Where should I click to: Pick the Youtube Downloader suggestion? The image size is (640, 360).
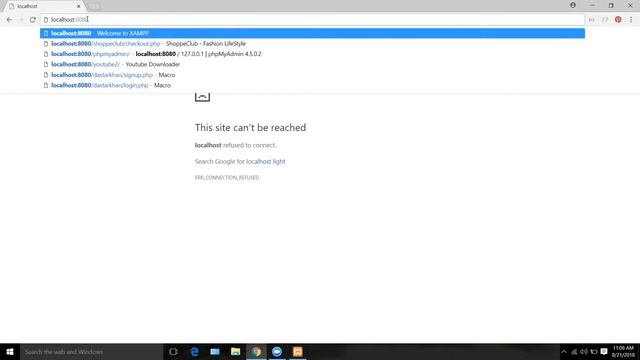[x=312, y=64]
